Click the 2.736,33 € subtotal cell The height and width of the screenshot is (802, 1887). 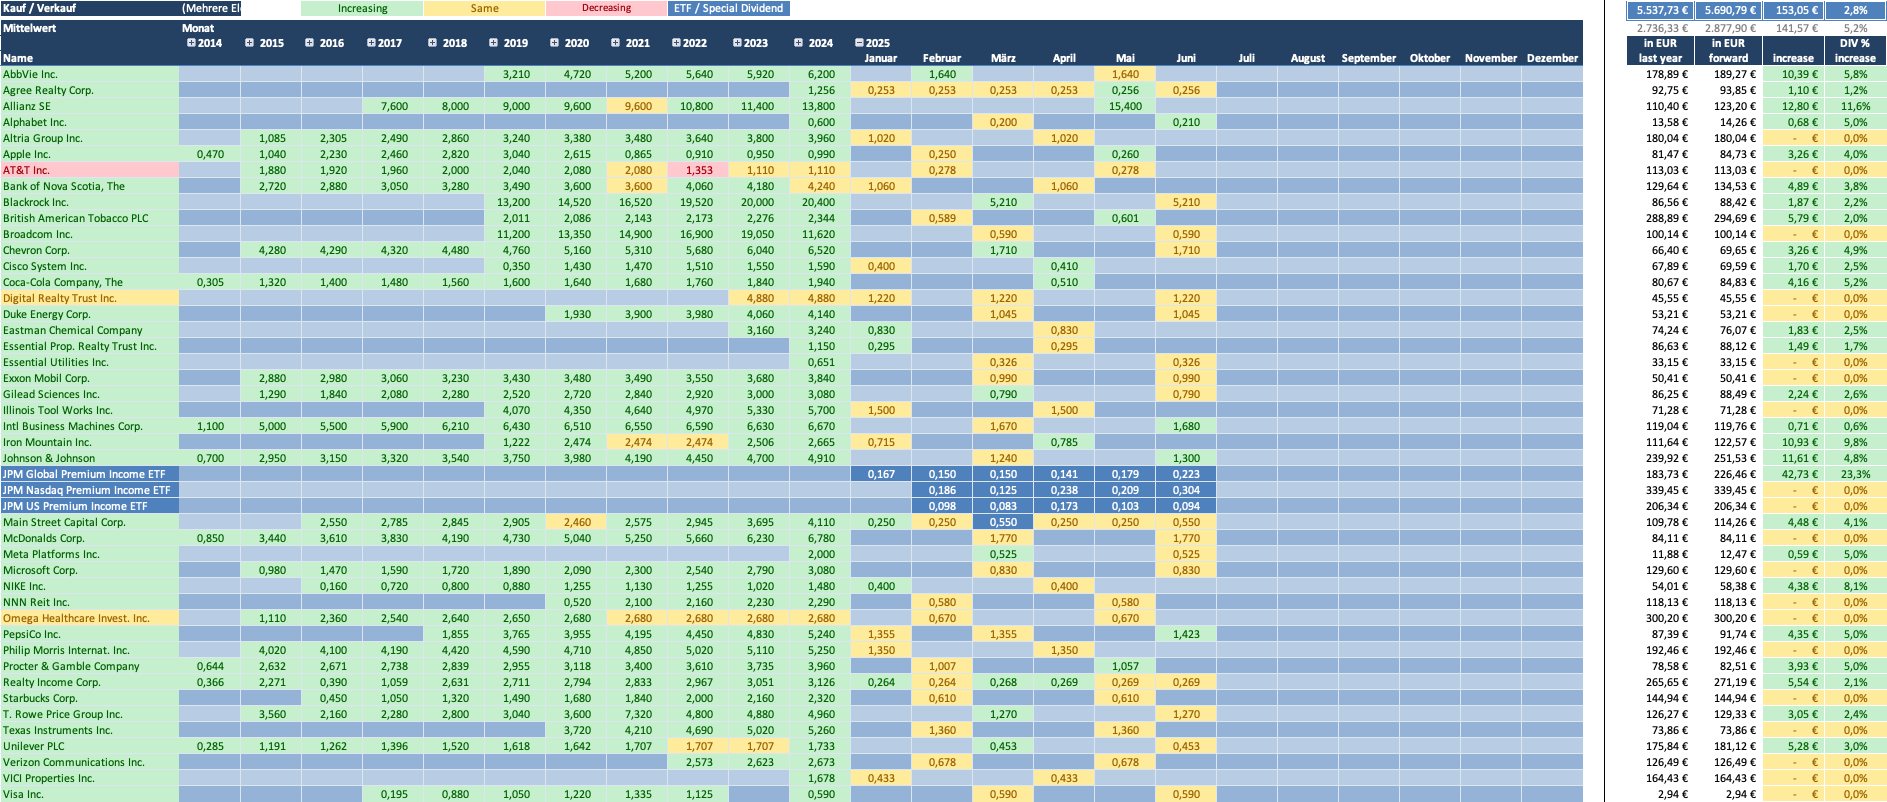click(1660, 28)
